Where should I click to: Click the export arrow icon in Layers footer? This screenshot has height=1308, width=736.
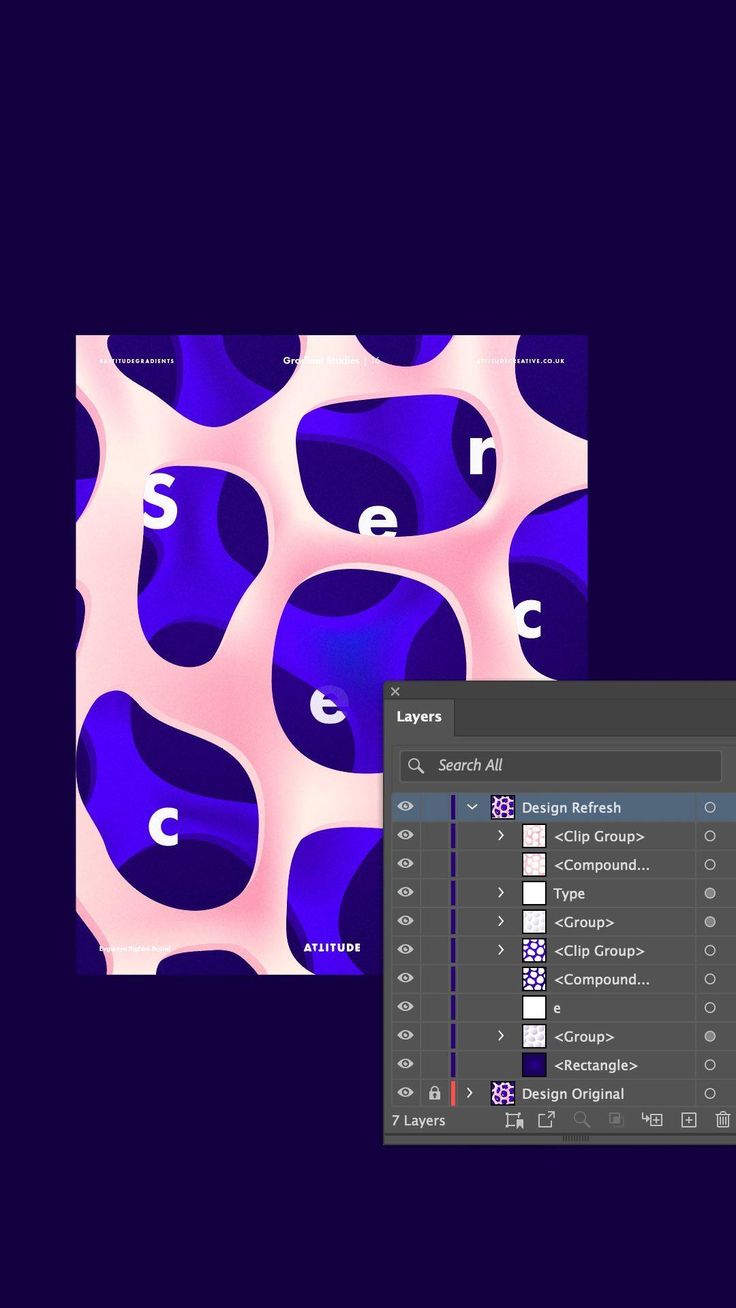tap(546, 1120)
